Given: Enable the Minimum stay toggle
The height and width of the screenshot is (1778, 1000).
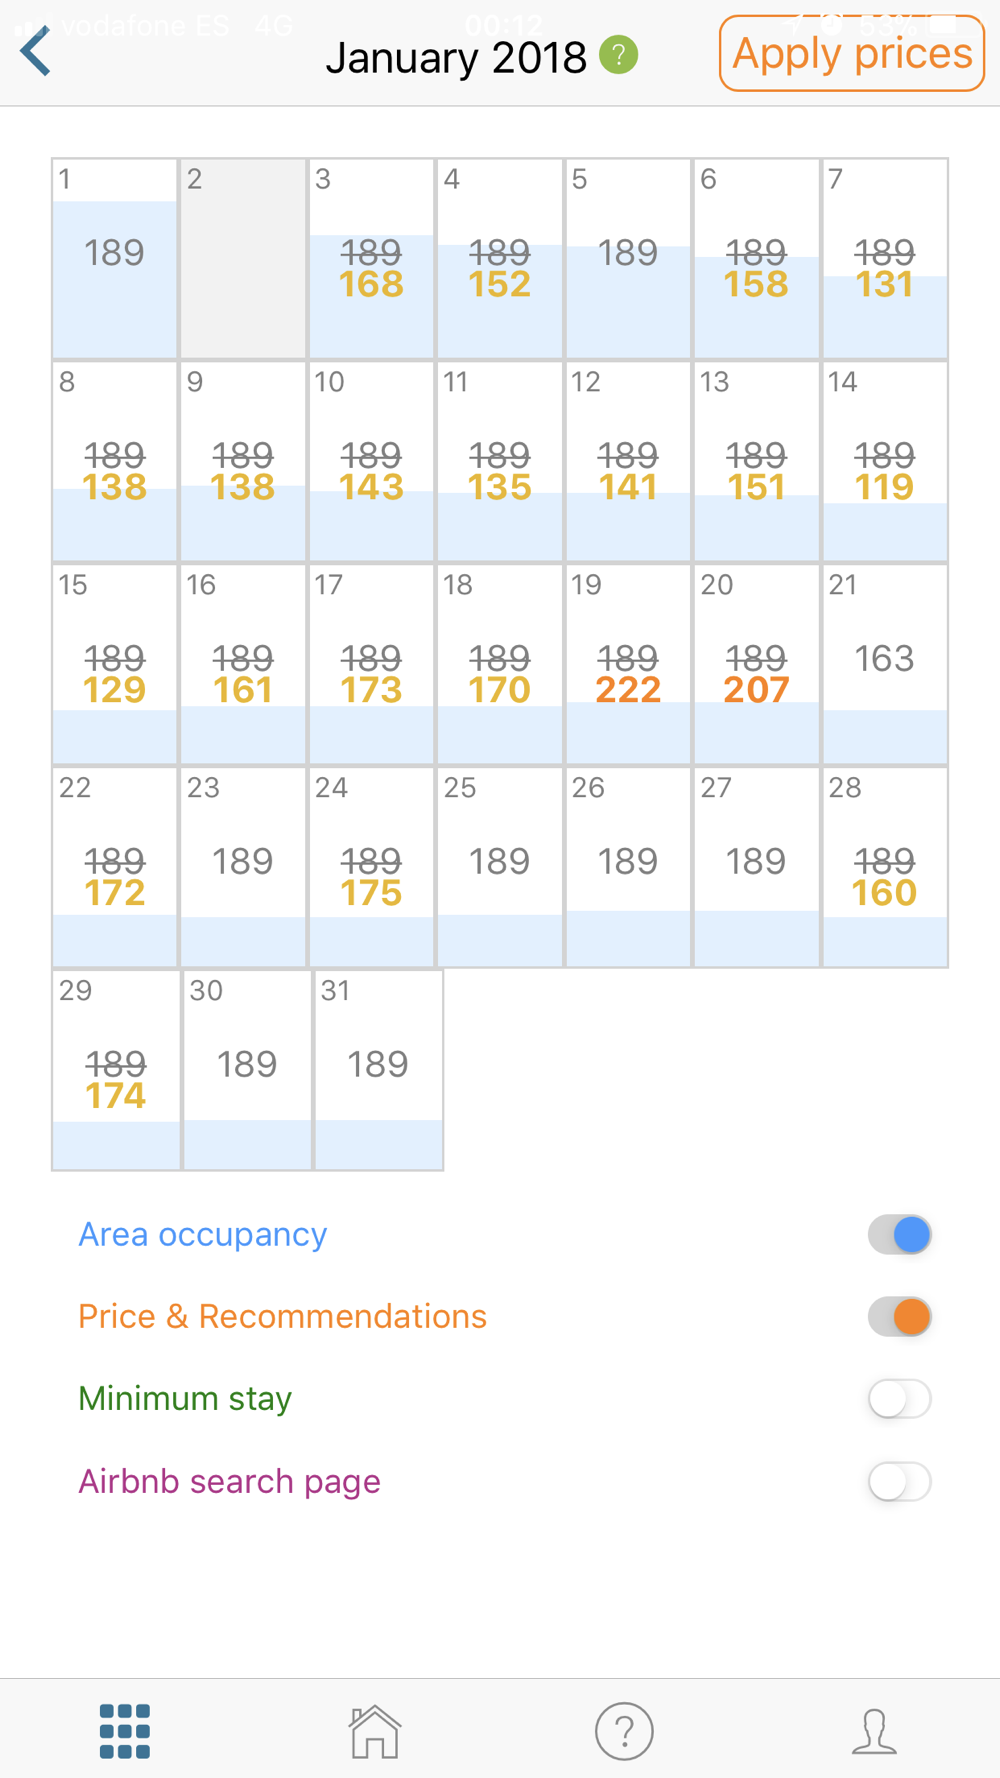Looking at the screenshot, I should pos(899,1399).
